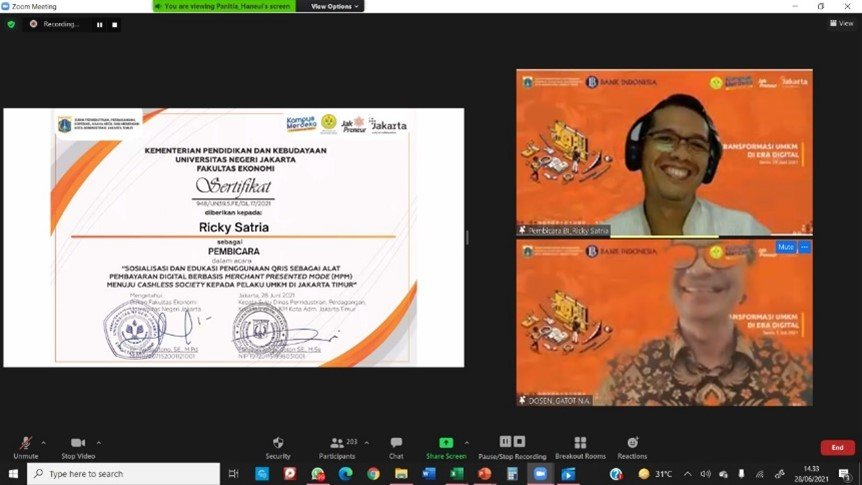Image resolution: width=862 pixels, height=485 pixels.
Task: Click the Zoom icon in the taskbar
Action: point(540,473)
